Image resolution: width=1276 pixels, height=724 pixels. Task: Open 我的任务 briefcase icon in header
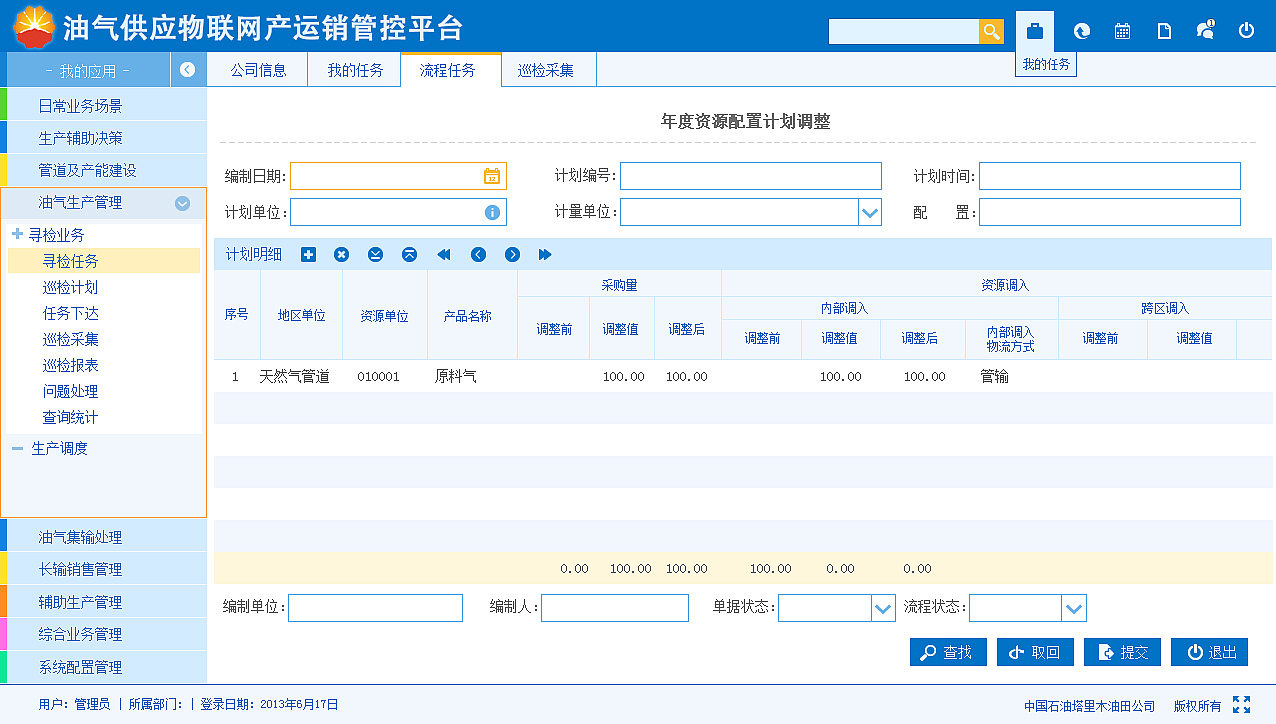pos(1035,31)
